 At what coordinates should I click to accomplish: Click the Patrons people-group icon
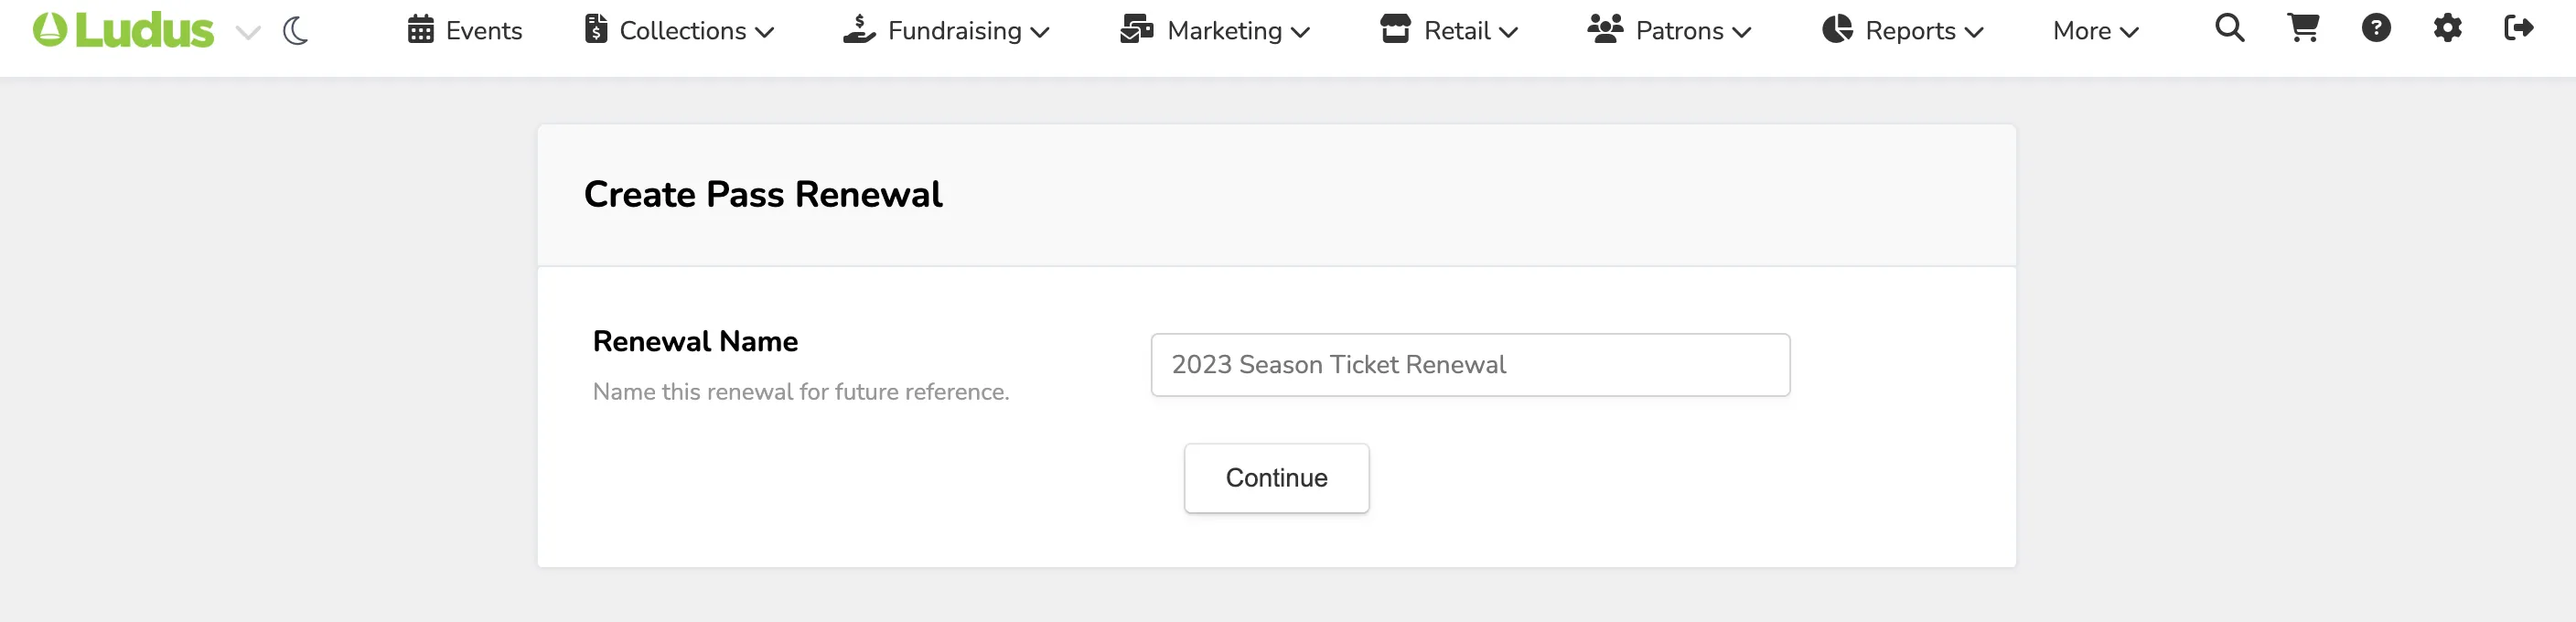click(1605, 29)
